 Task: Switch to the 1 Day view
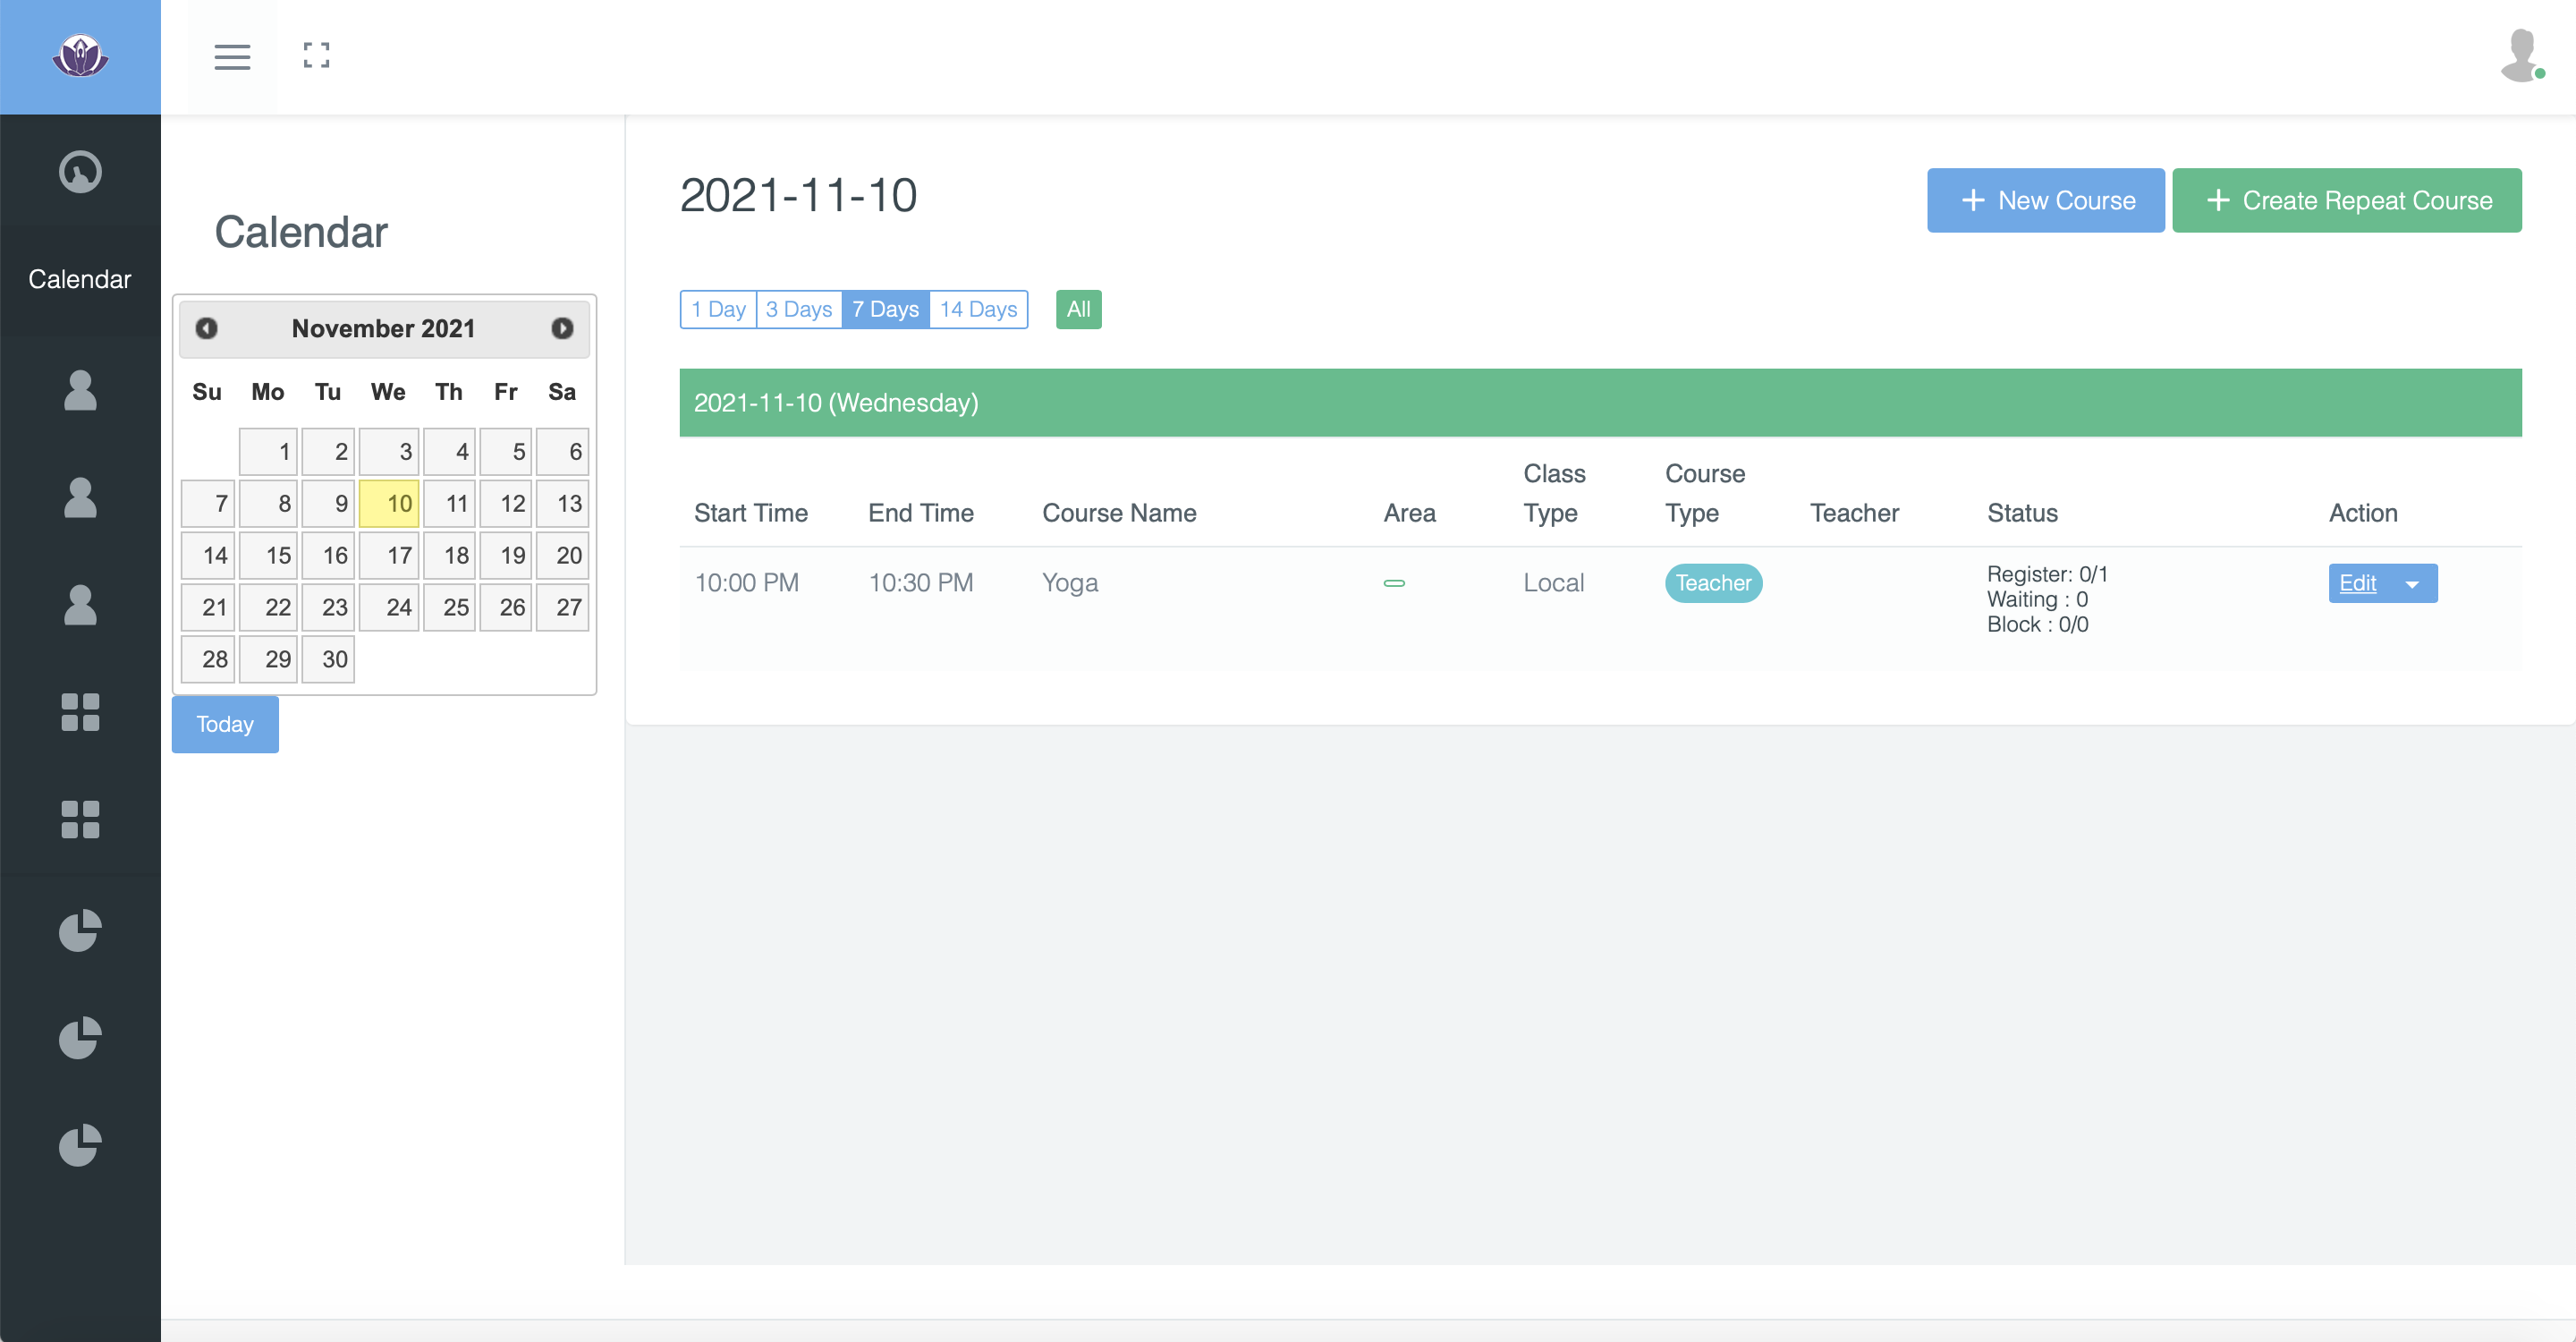[718, 309]
